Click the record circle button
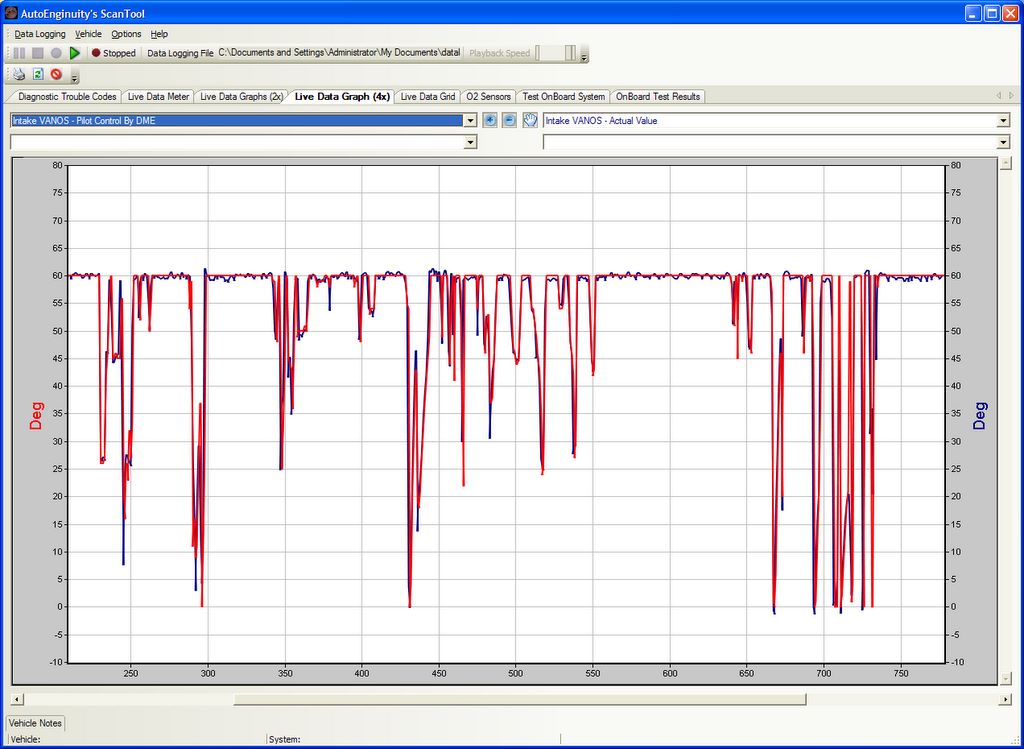Screen dimensions: 1024x749 pos(56,53)
